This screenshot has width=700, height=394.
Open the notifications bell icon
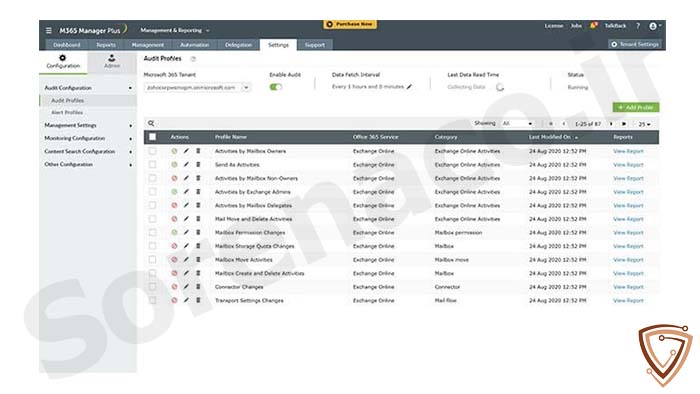[x=593, y=26]
